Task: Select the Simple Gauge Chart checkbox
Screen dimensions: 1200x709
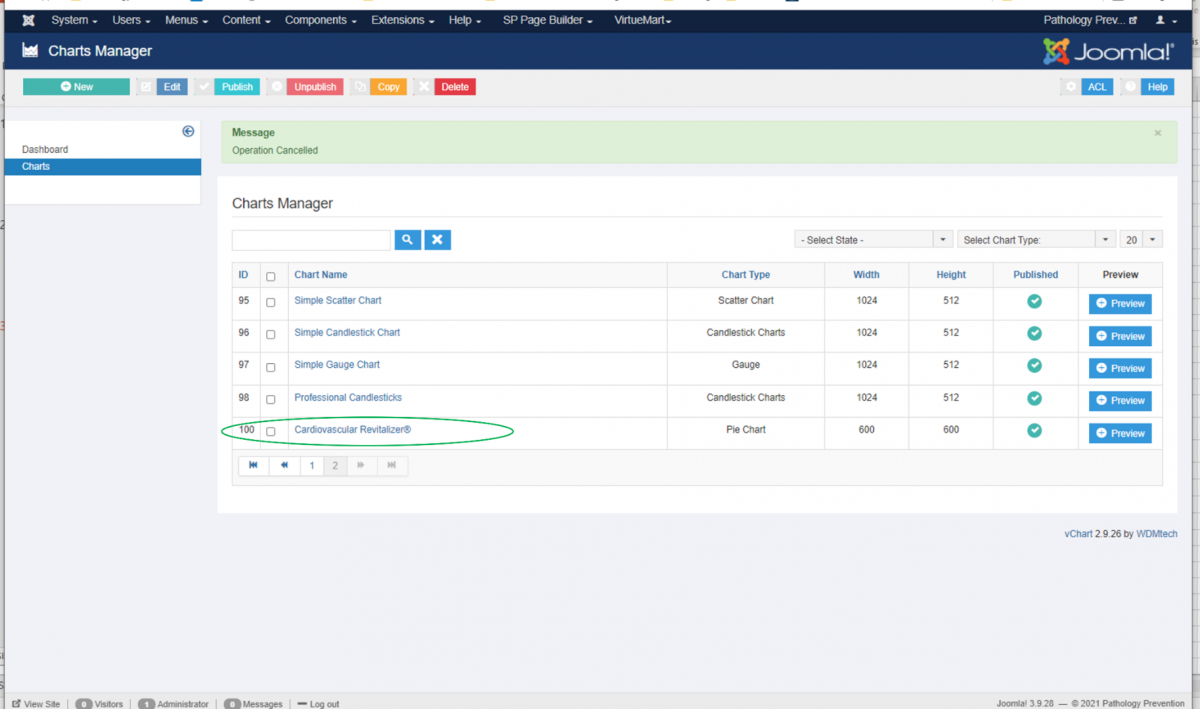Action: (271, 366)
